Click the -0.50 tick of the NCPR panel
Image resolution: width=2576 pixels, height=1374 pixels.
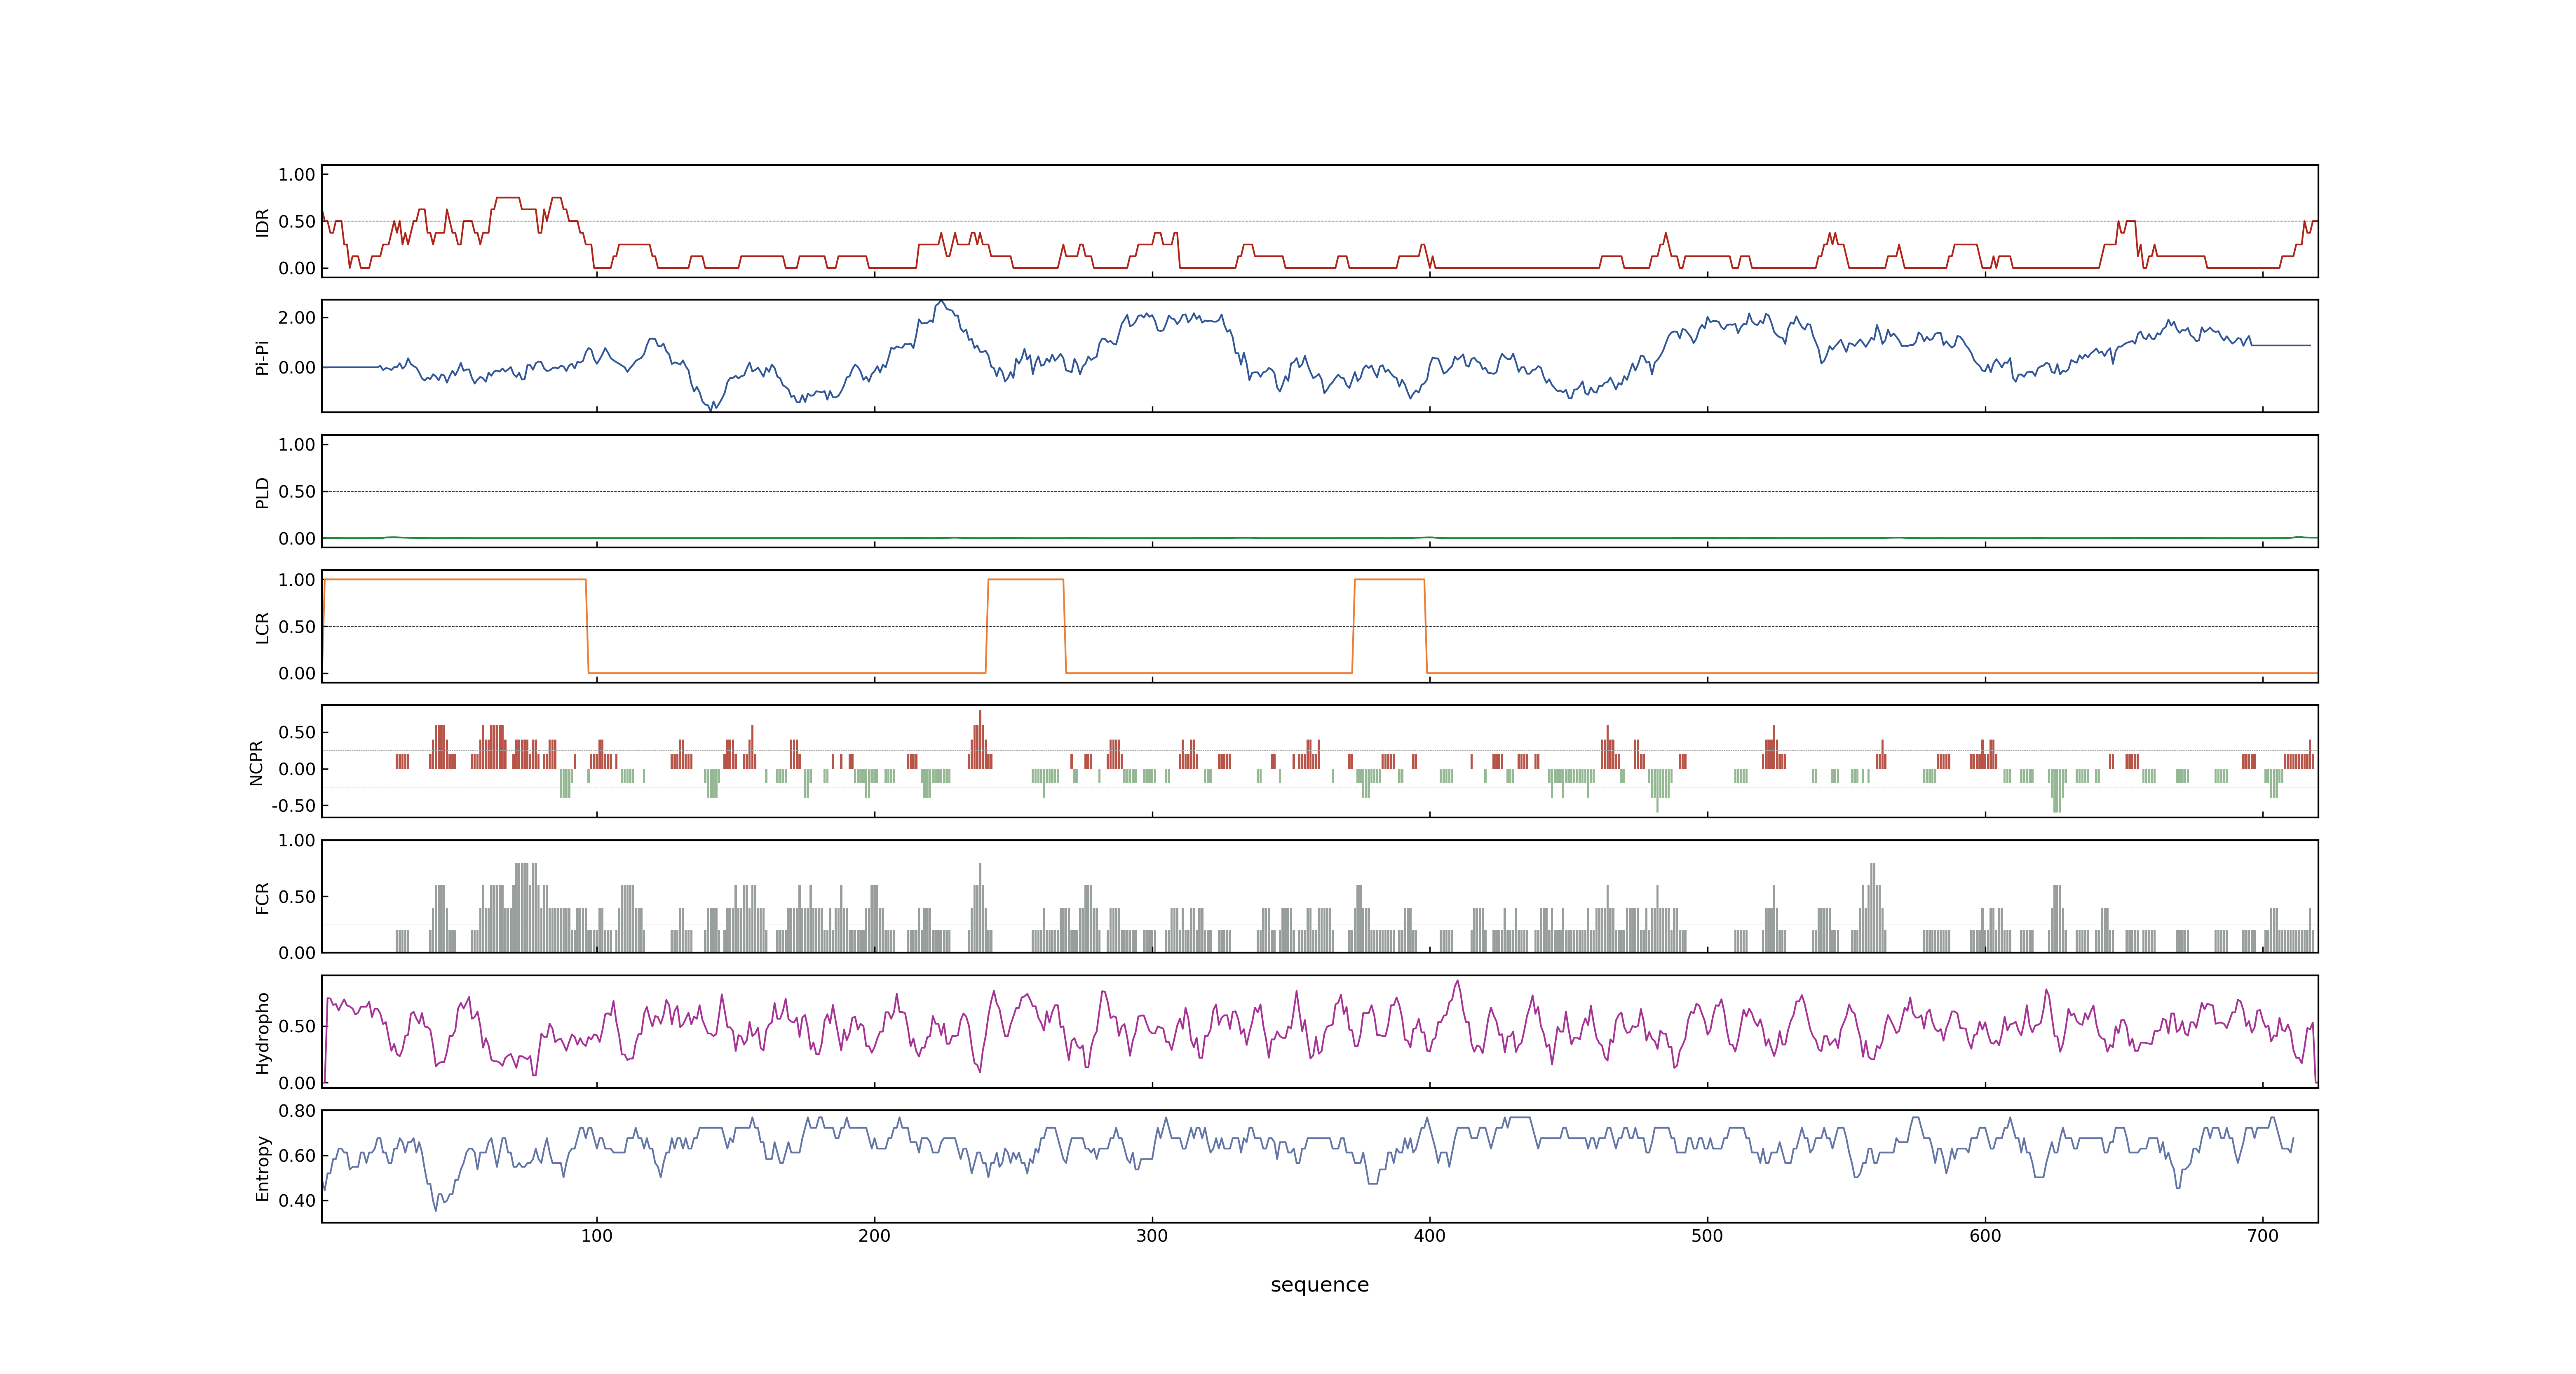click(293, 806)
